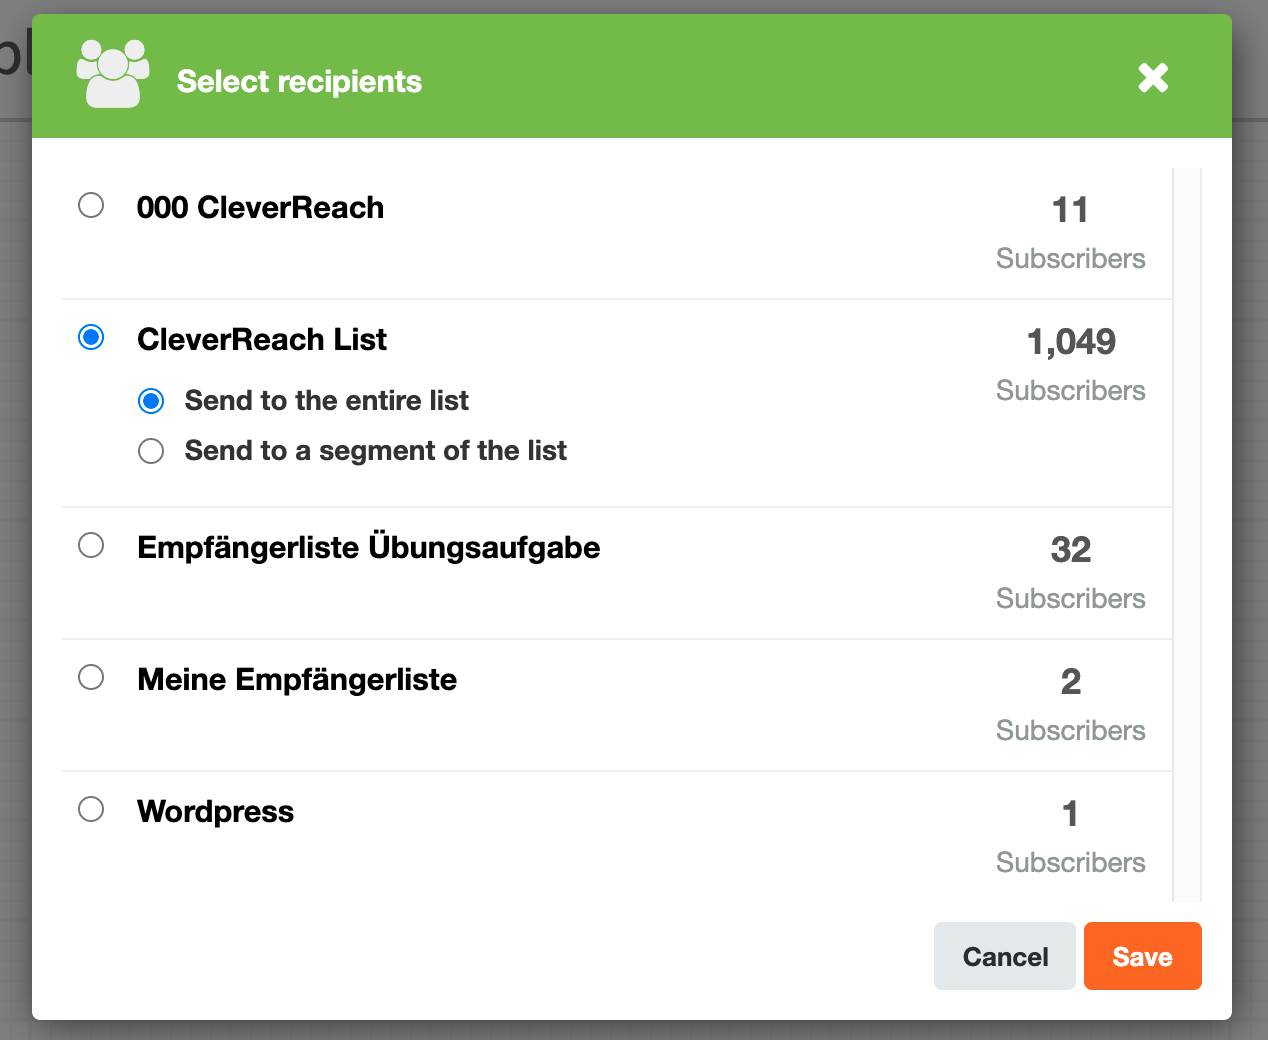Screen dimensions: 1268x1040
Task: Select the Meine Empfängerliste radio button
Action: [x=91, y=677]
